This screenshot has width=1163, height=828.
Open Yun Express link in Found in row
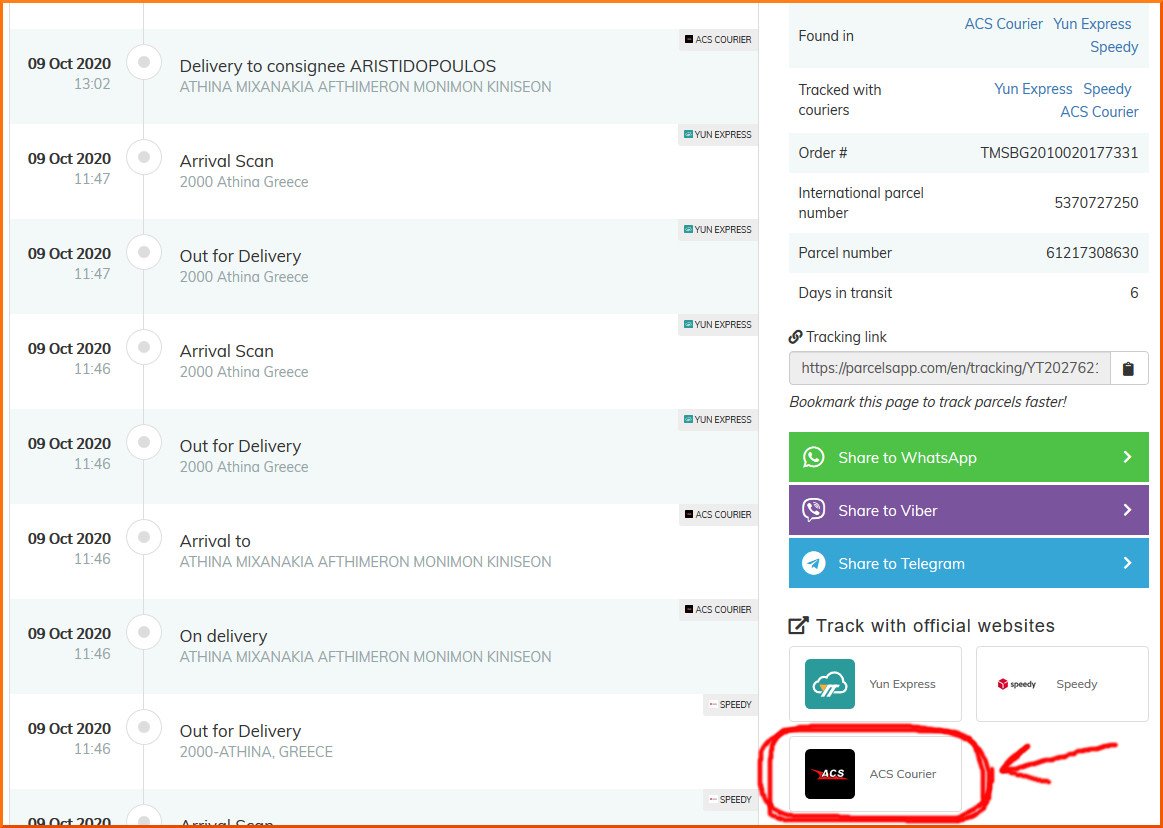pos(1092,24)
